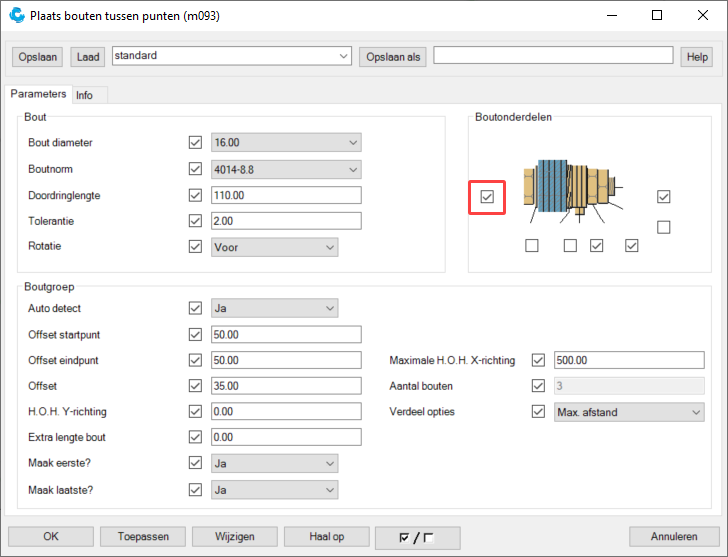Open the Verdeel opties dropdown
Screen dimensions: 728x557
coord(629,412)
